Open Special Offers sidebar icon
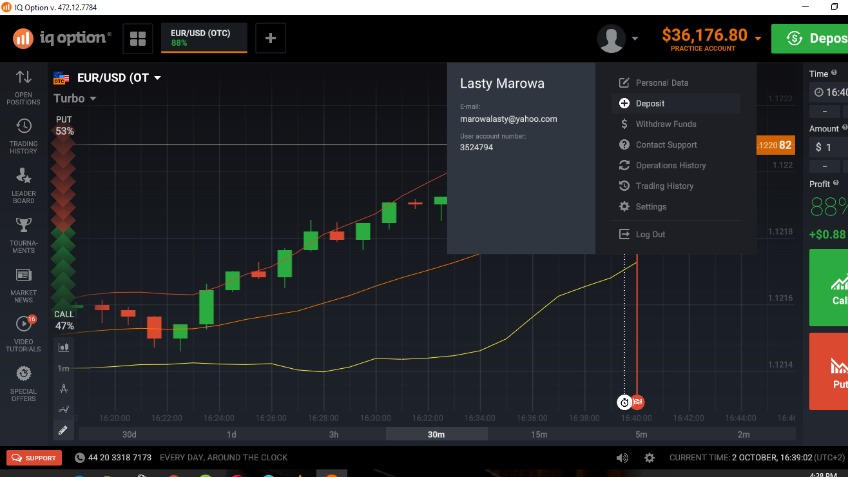The height and width of the screenshot is (477, 848). (x=24, y=382)
